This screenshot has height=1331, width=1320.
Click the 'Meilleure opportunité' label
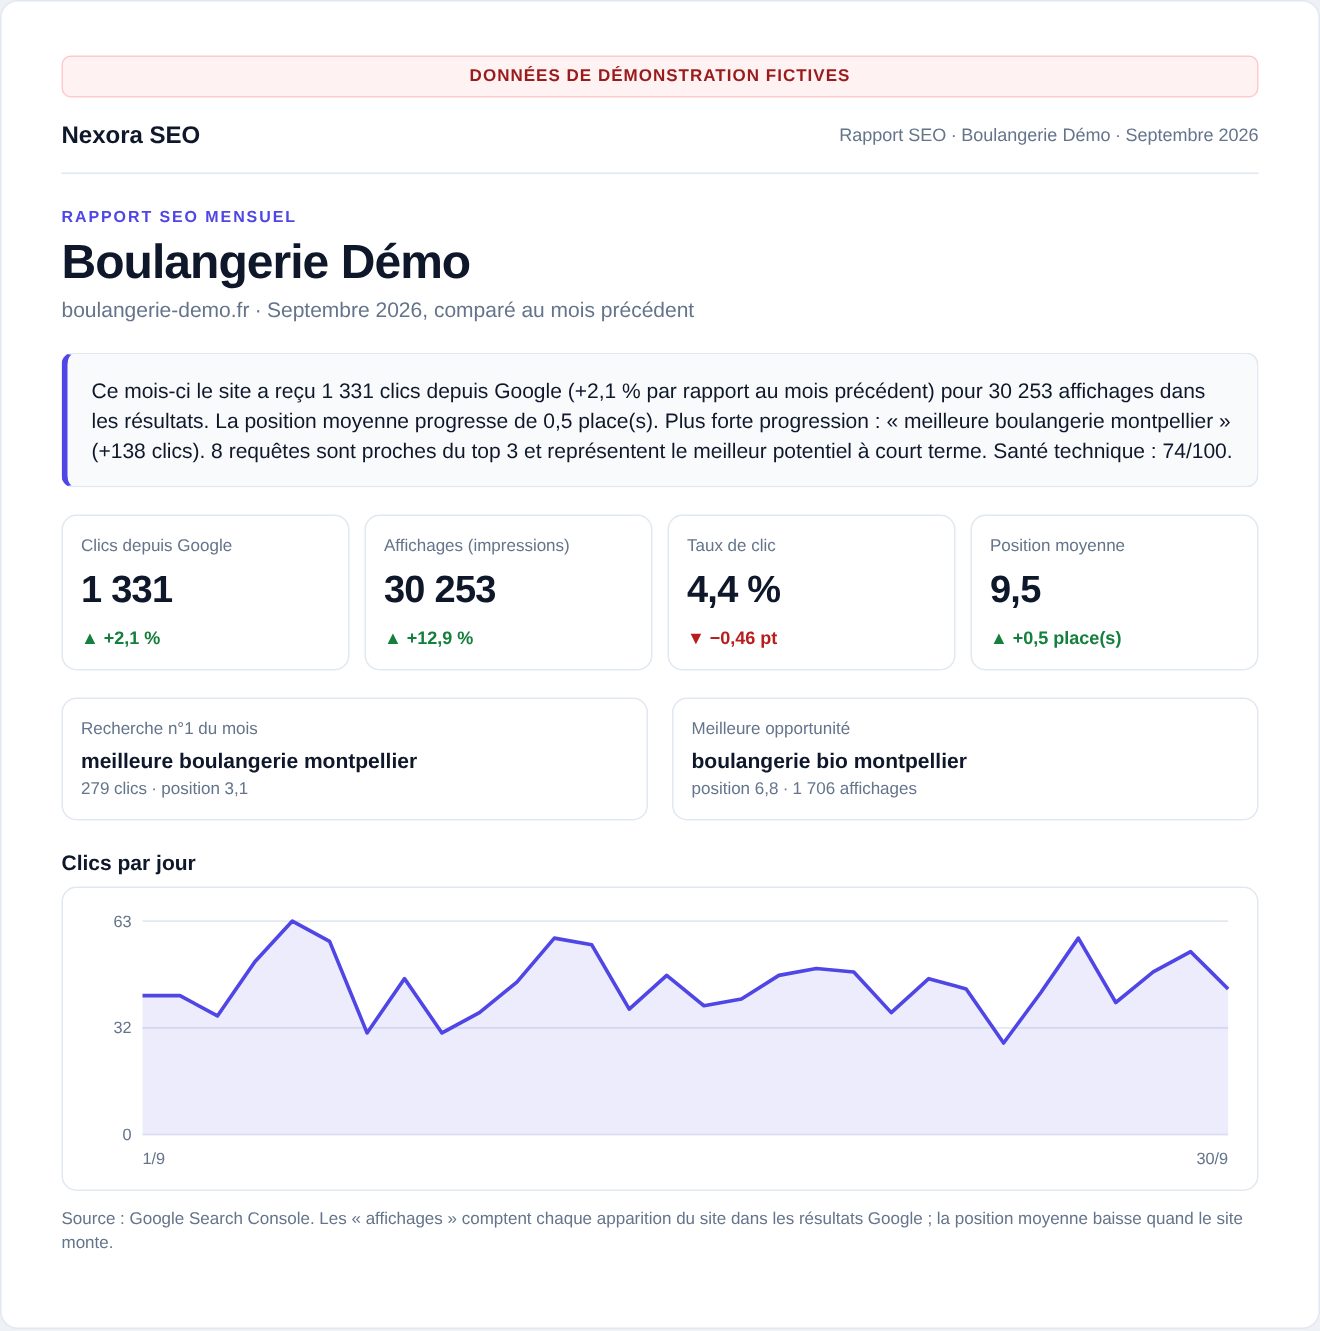click(x=771, y=729)
